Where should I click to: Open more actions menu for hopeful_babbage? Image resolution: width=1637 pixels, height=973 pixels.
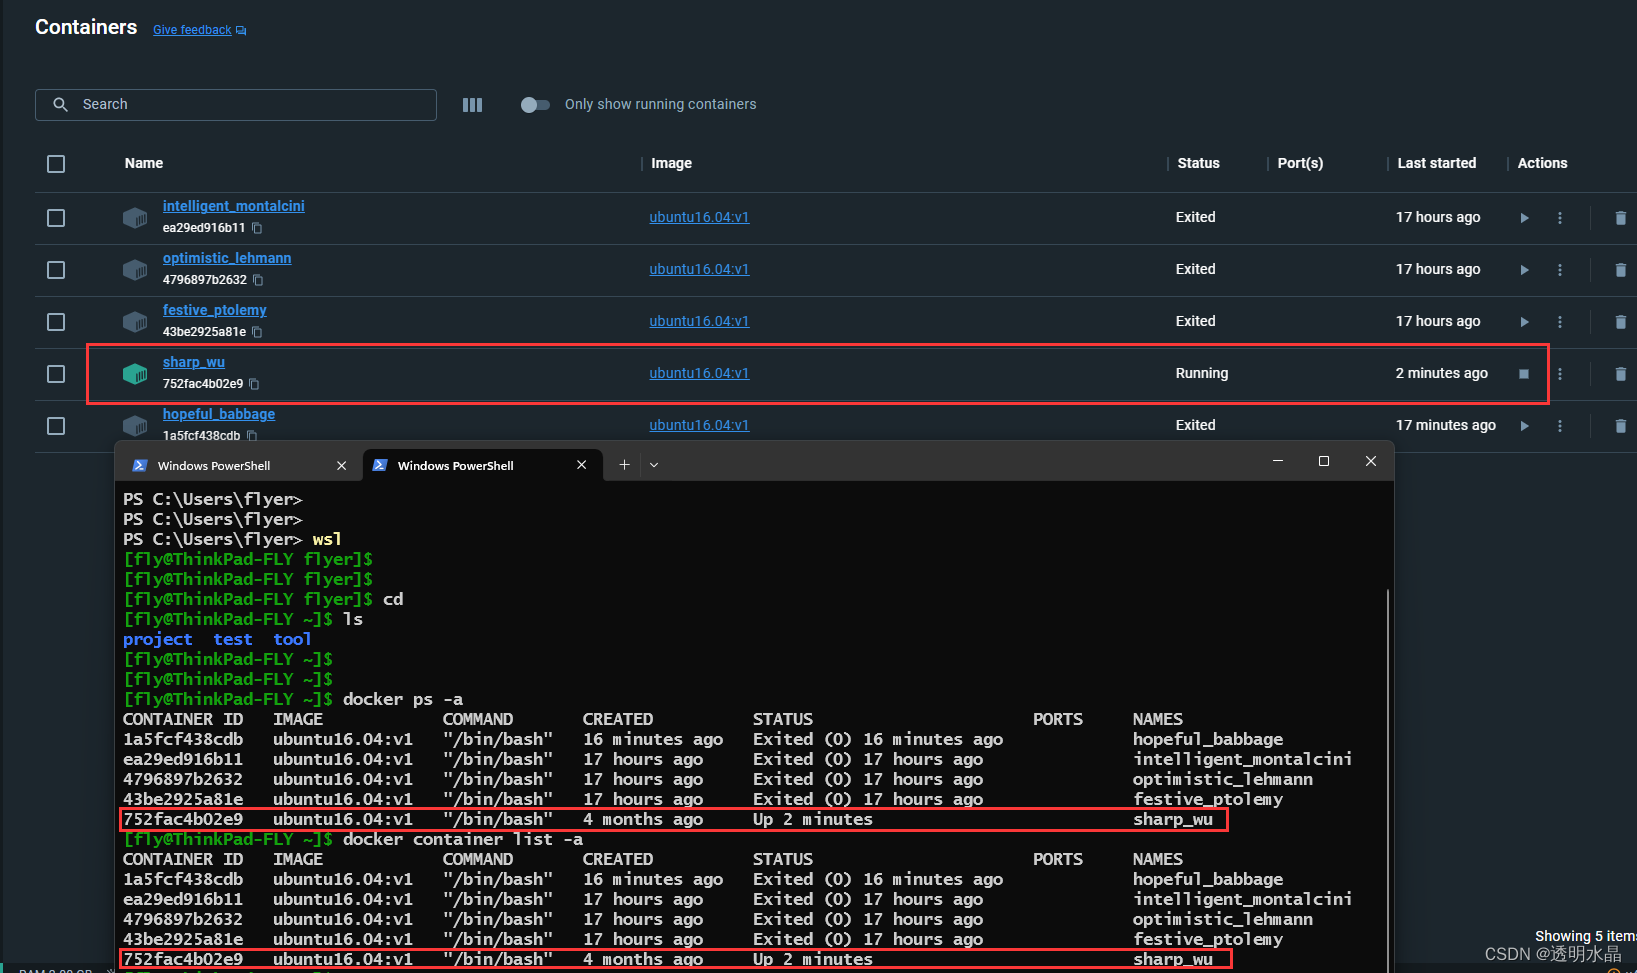[1560, 426]
